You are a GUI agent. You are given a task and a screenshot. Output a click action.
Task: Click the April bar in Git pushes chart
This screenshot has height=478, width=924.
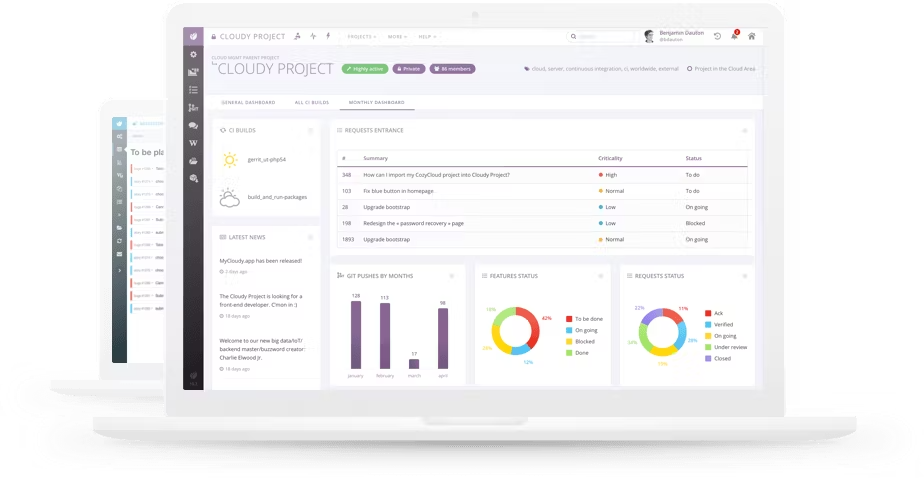tap(443, 339)
